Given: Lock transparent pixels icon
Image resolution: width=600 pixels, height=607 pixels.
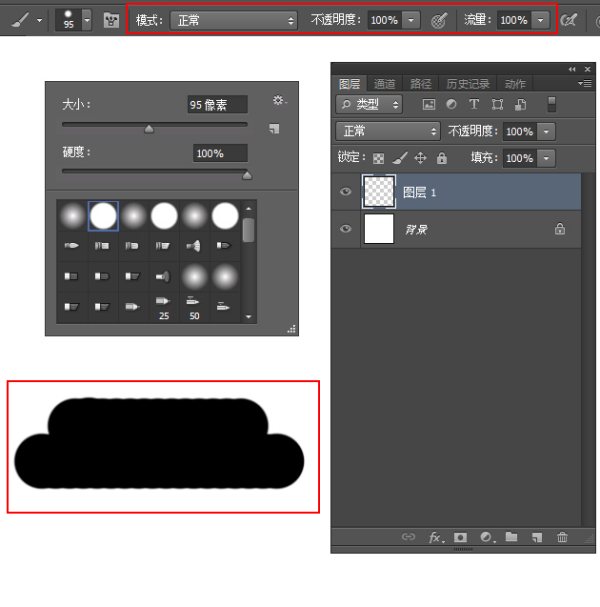Looking at the screenshot, I should click(378, 158).
